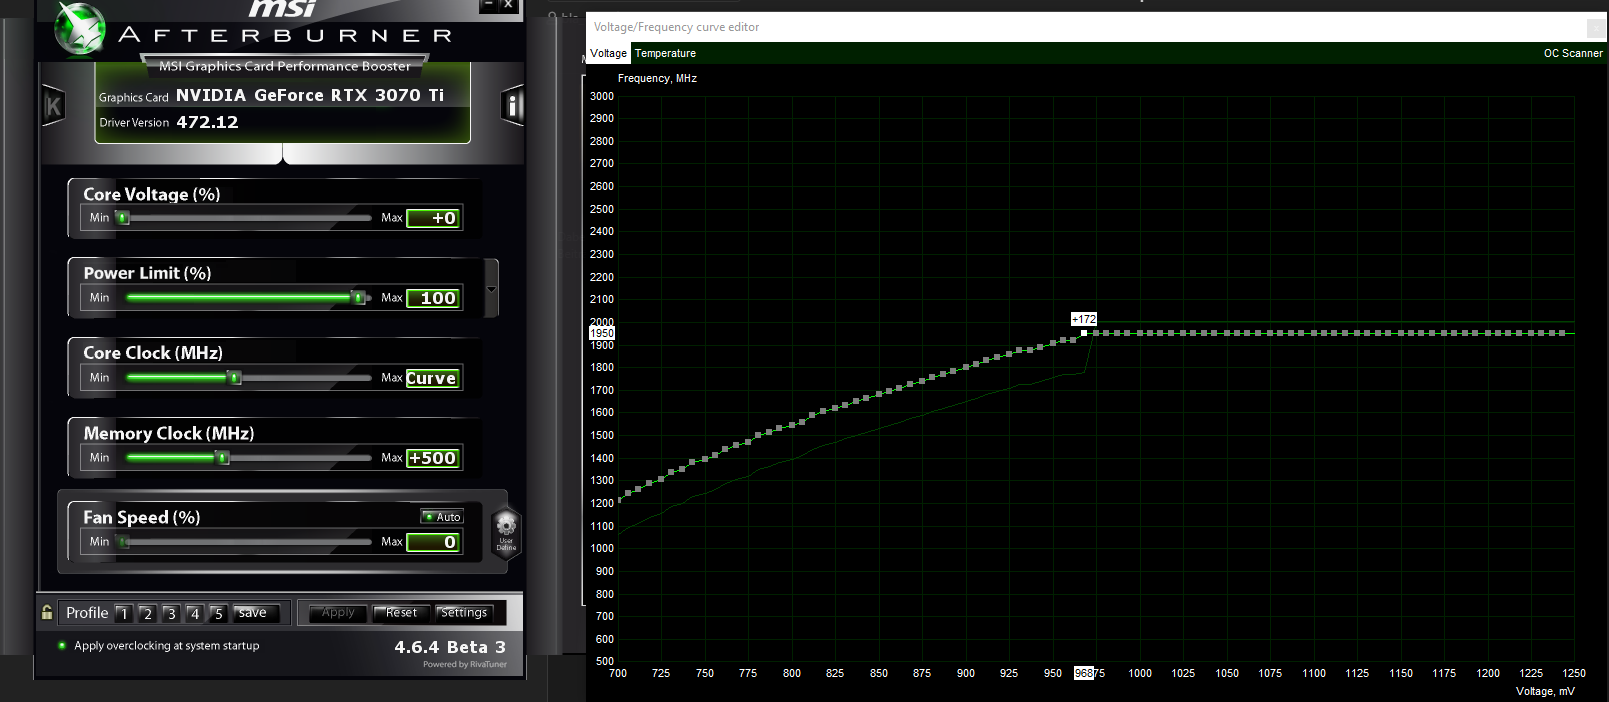
Task: Select the highlighted curve point at 1950 MHz
Action: (x=1084, y=333)
